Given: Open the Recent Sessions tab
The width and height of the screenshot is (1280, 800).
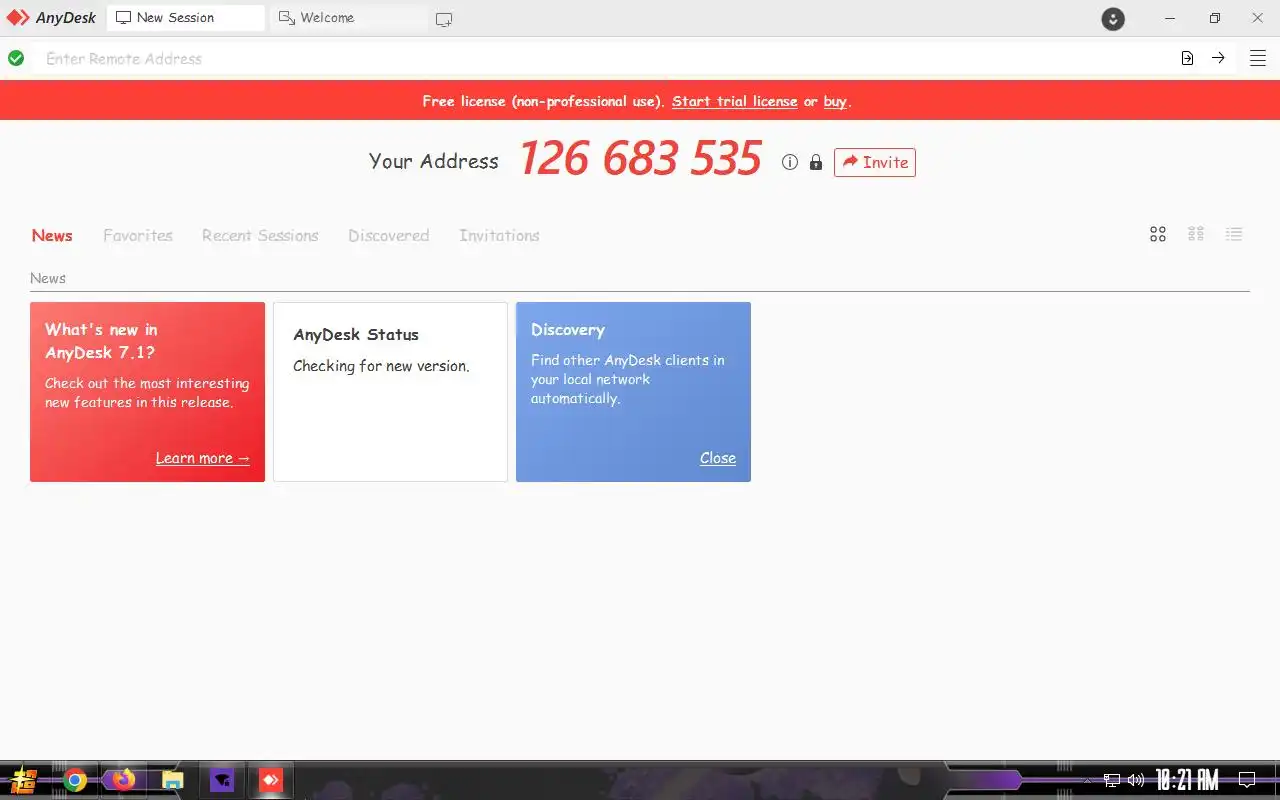Looking at the screenshot, I should coord(260,236).
